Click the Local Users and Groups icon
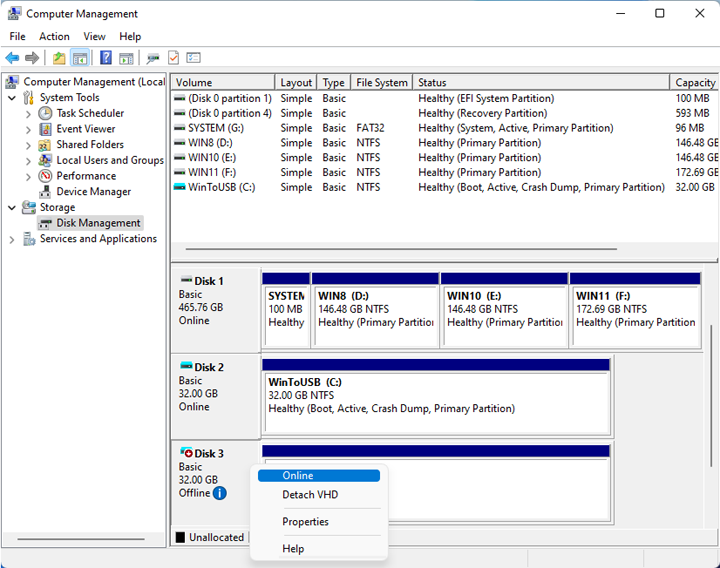The height and width of the screenshot is (568, 720). 45,160
